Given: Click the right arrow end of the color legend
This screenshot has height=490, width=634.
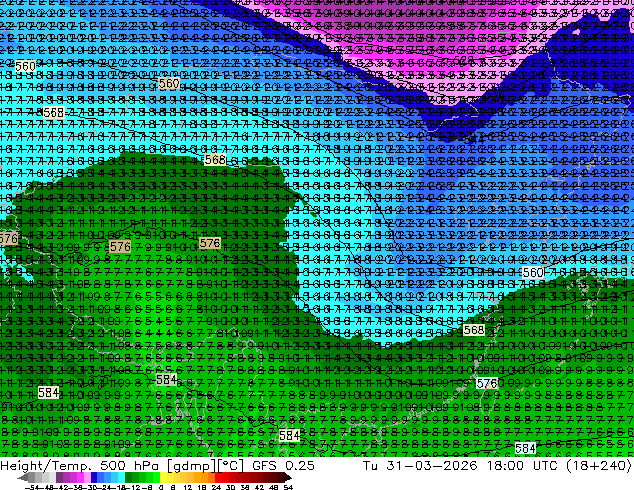Looking at the screenshot, I should [x=288, y=477].
